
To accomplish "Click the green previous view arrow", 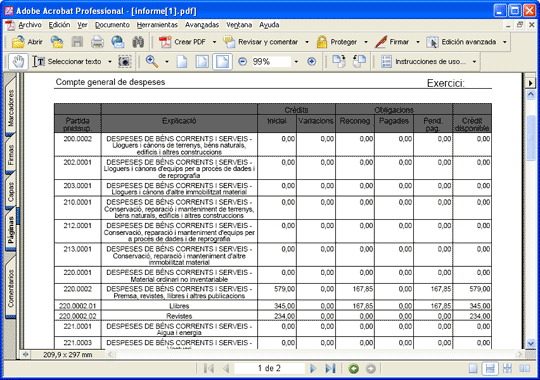I will tap(353, 369).
